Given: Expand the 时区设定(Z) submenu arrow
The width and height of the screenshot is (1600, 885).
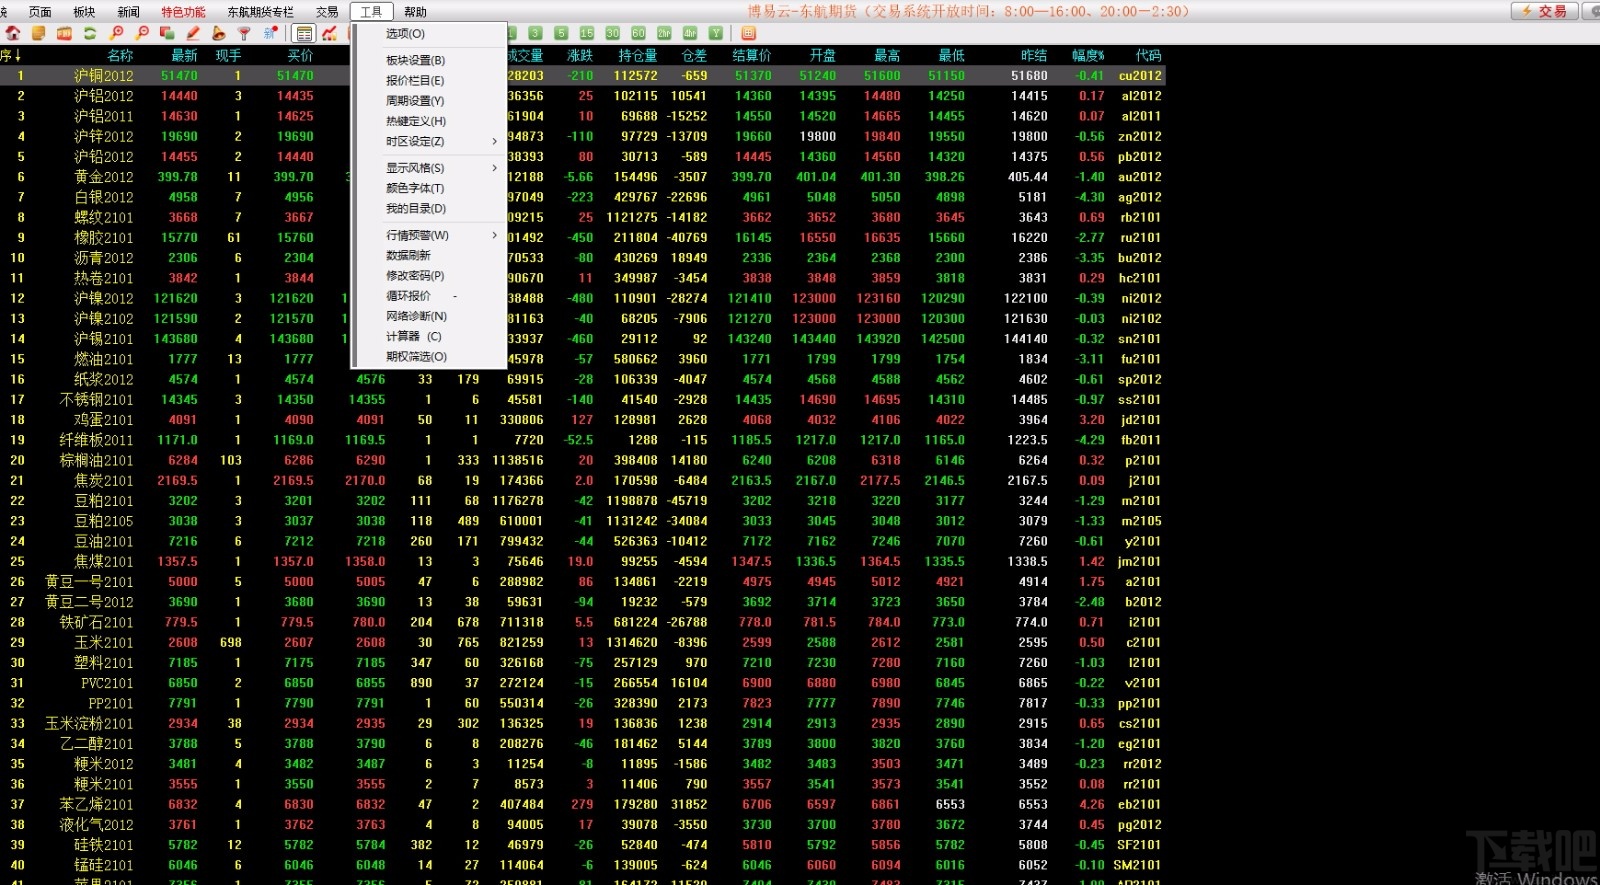Looking at the screenshot, I should (494, 141).
